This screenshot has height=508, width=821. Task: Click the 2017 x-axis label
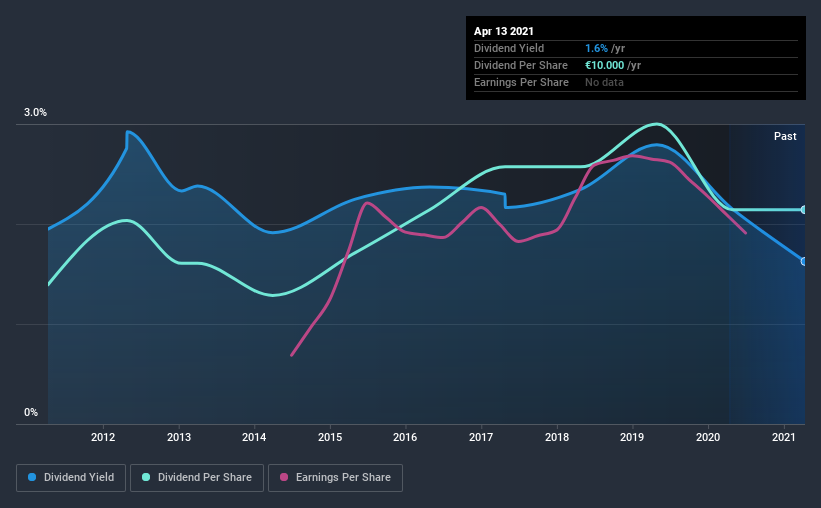pos(481,437)
